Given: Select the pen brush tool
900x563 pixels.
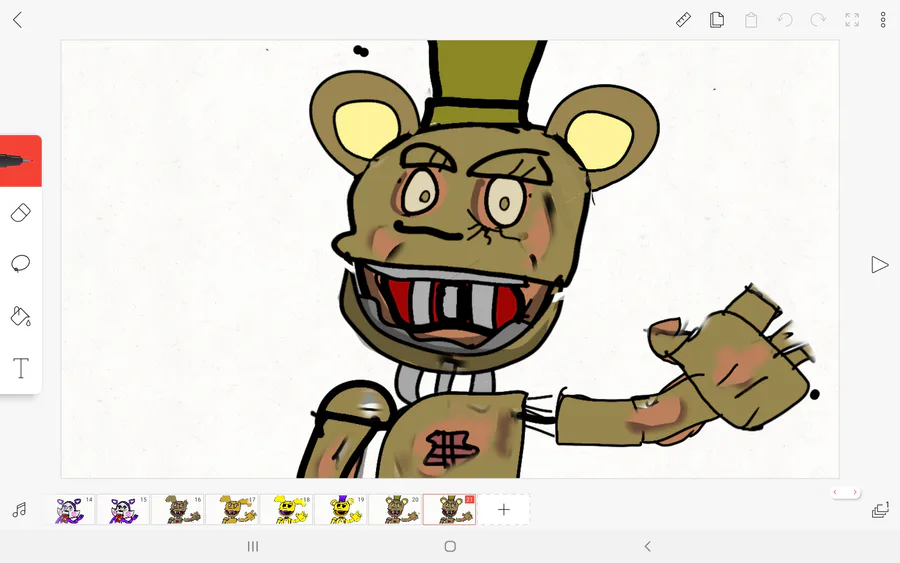Looking at the screenshot, I should 21,161.
